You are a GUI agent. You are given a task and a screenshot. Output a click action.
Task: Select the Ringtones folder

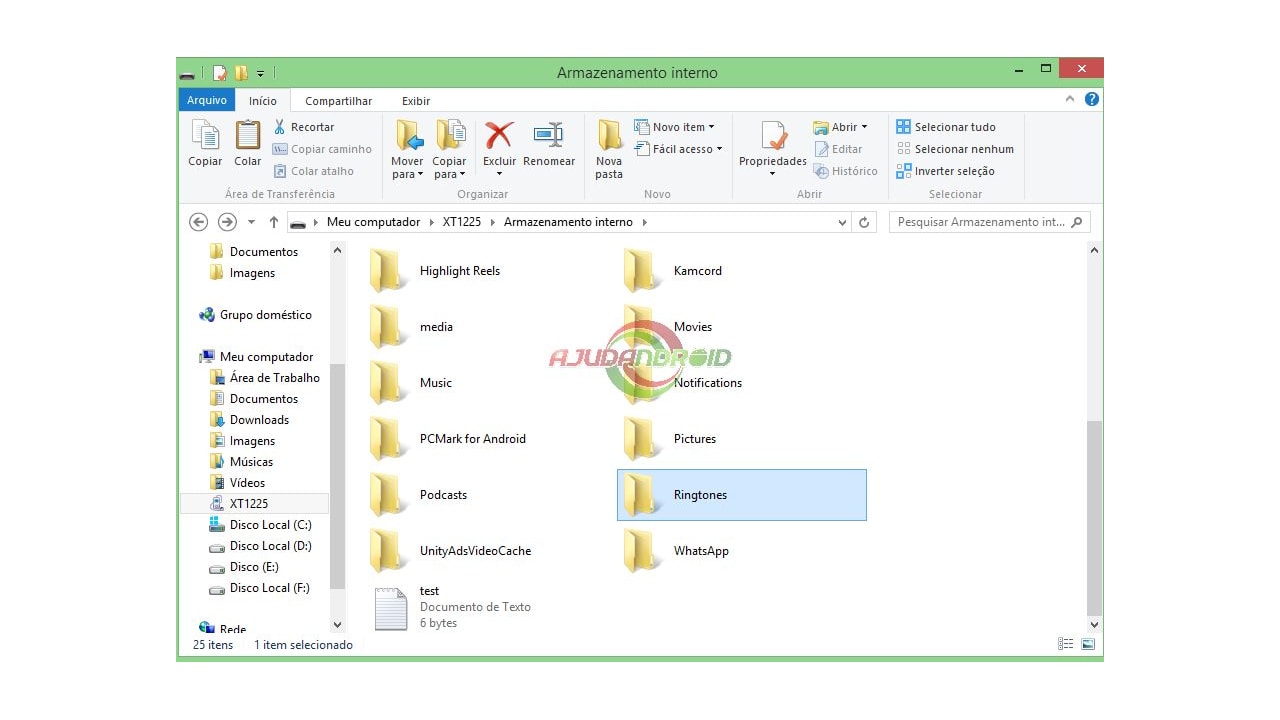[x=742, y=495]
